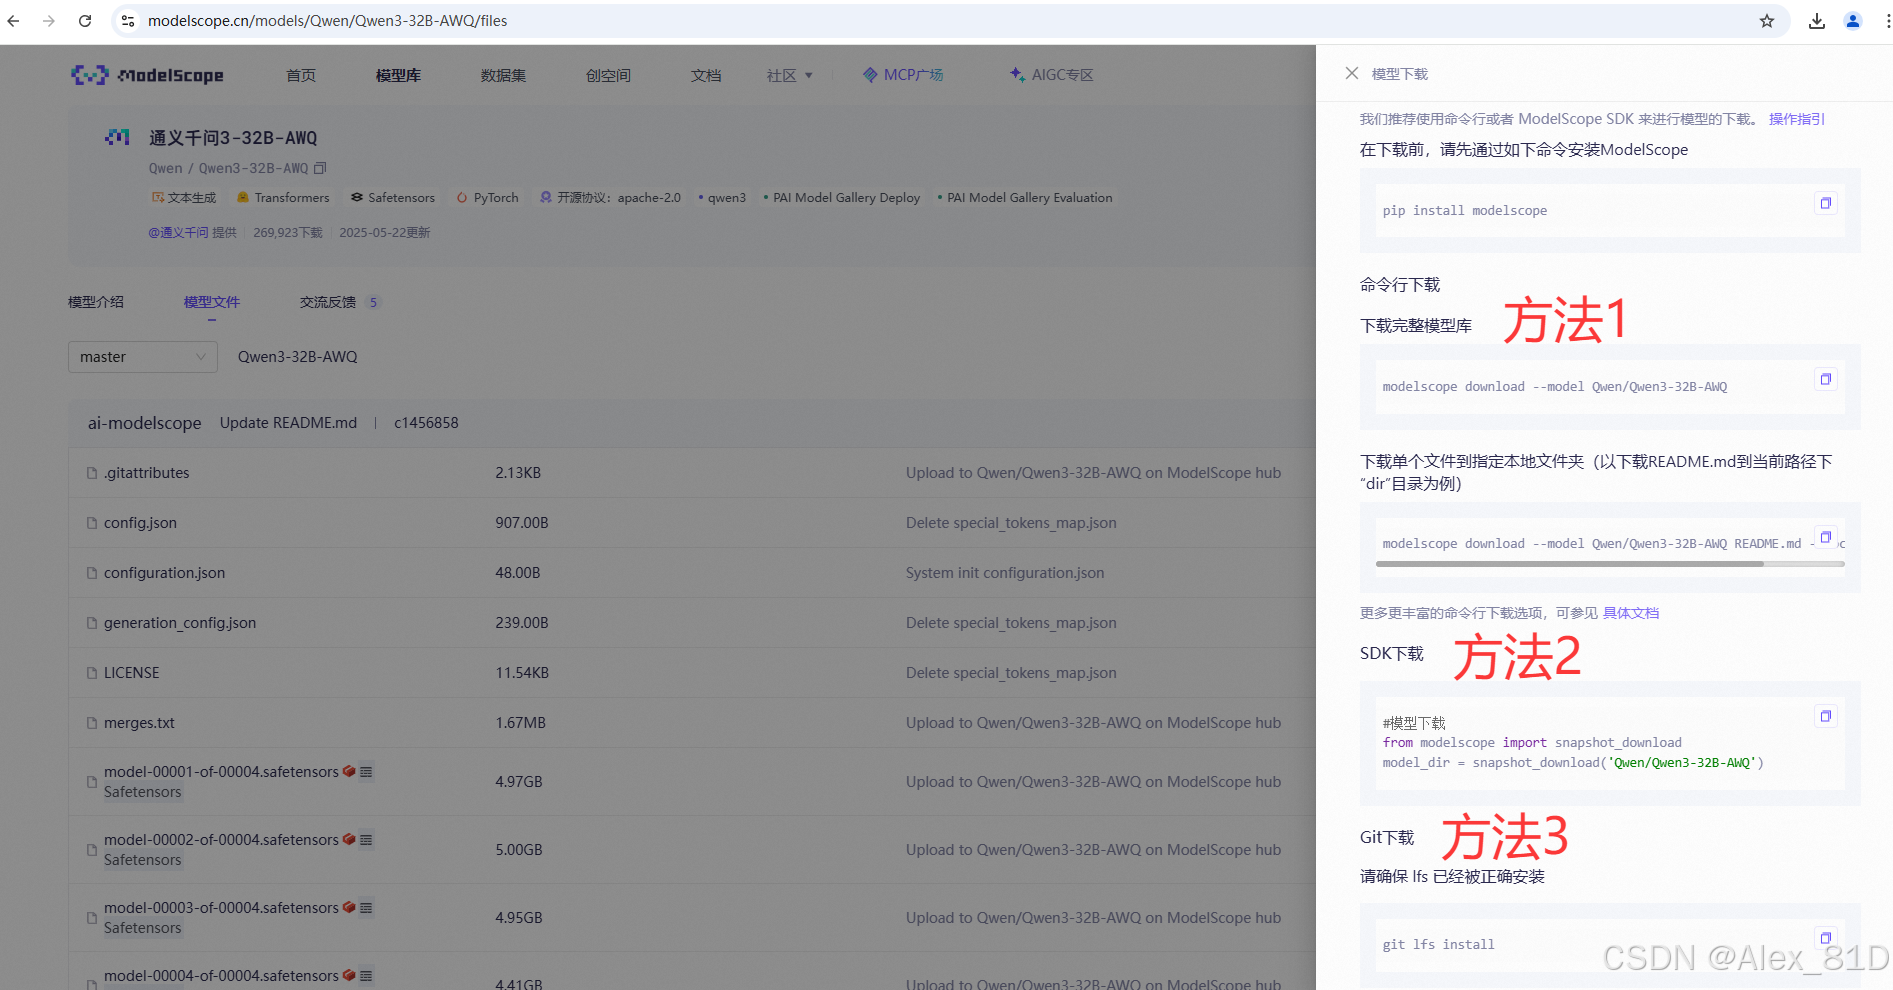1893x990 pixels.
Task: Open the configuration.json file
Action: click(164, 573)
